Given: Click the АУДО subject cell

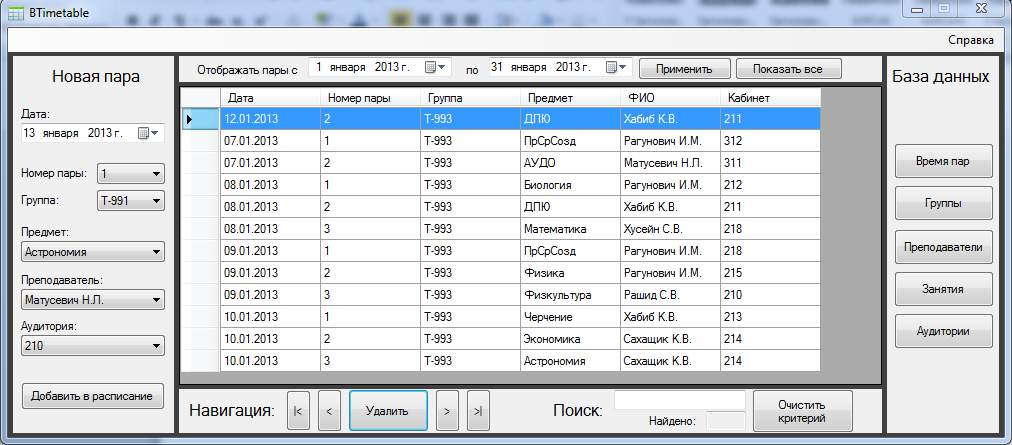Looking at the screenshot, I should click(571, 163).
